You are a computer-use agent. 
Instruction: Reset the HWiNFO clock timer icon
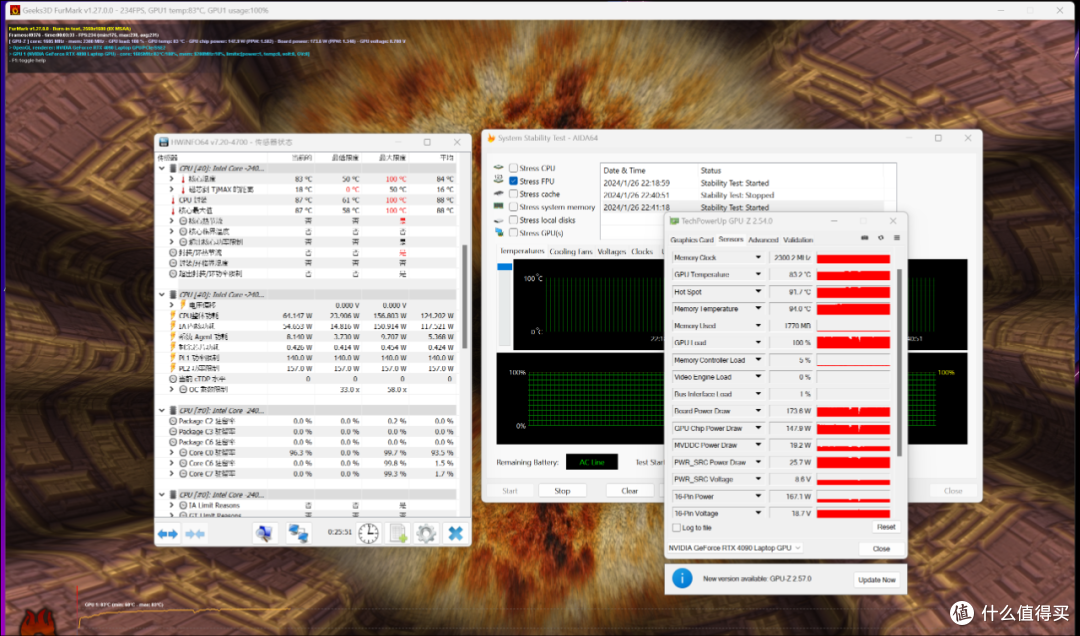(368, 533)
